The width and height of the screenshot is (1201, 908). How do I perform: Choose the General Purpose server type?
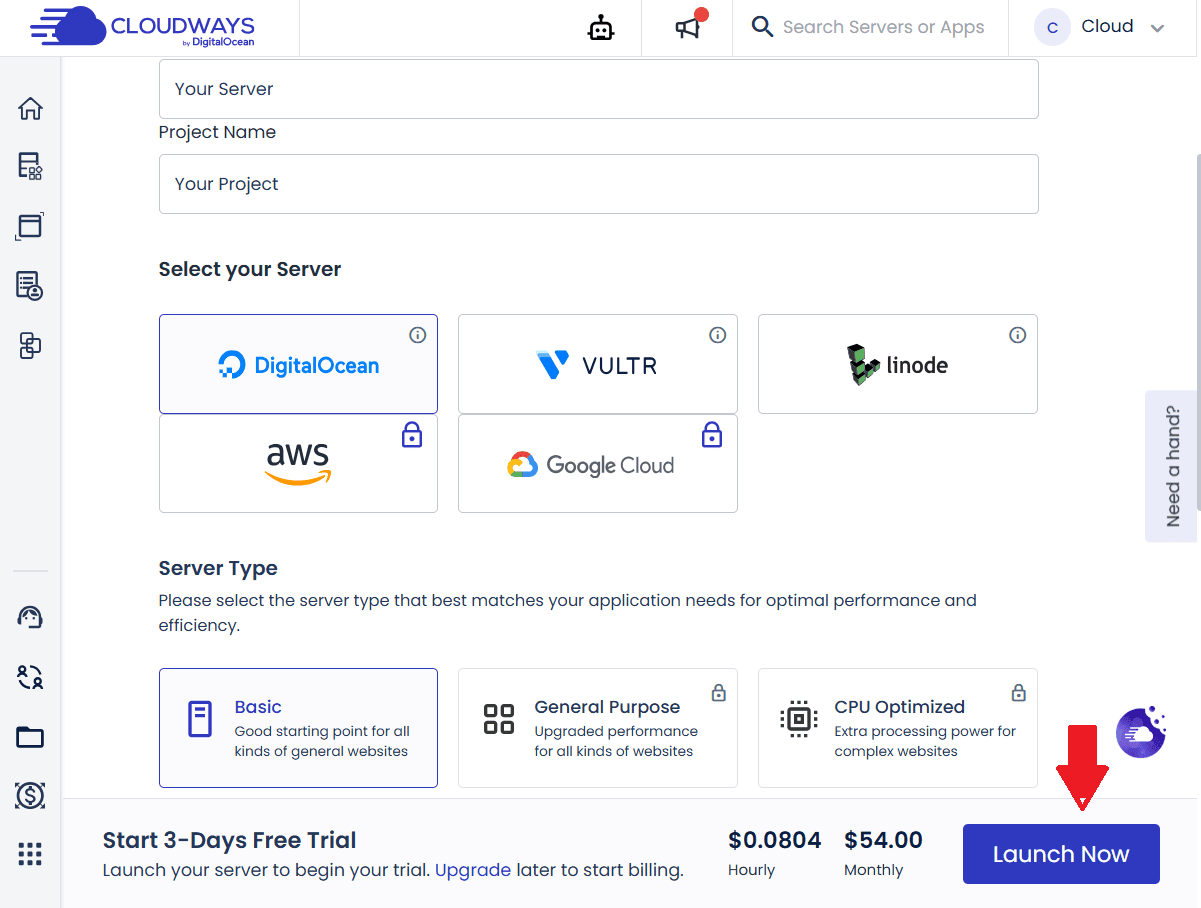tap(598, 728)
